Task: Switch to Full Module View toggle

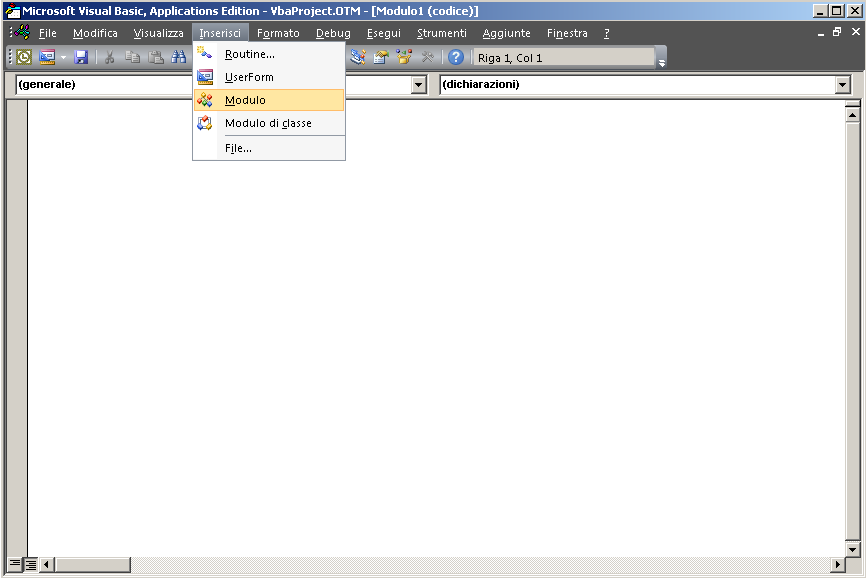Action: click(x=31, y=564)
